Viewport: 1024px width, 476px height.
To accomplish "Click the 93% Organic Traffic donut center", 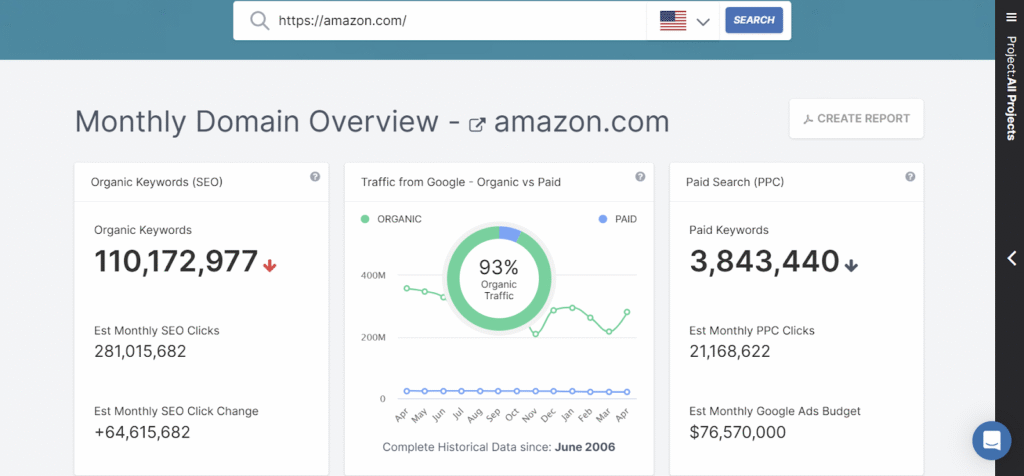I will click(x=498, y=279).
